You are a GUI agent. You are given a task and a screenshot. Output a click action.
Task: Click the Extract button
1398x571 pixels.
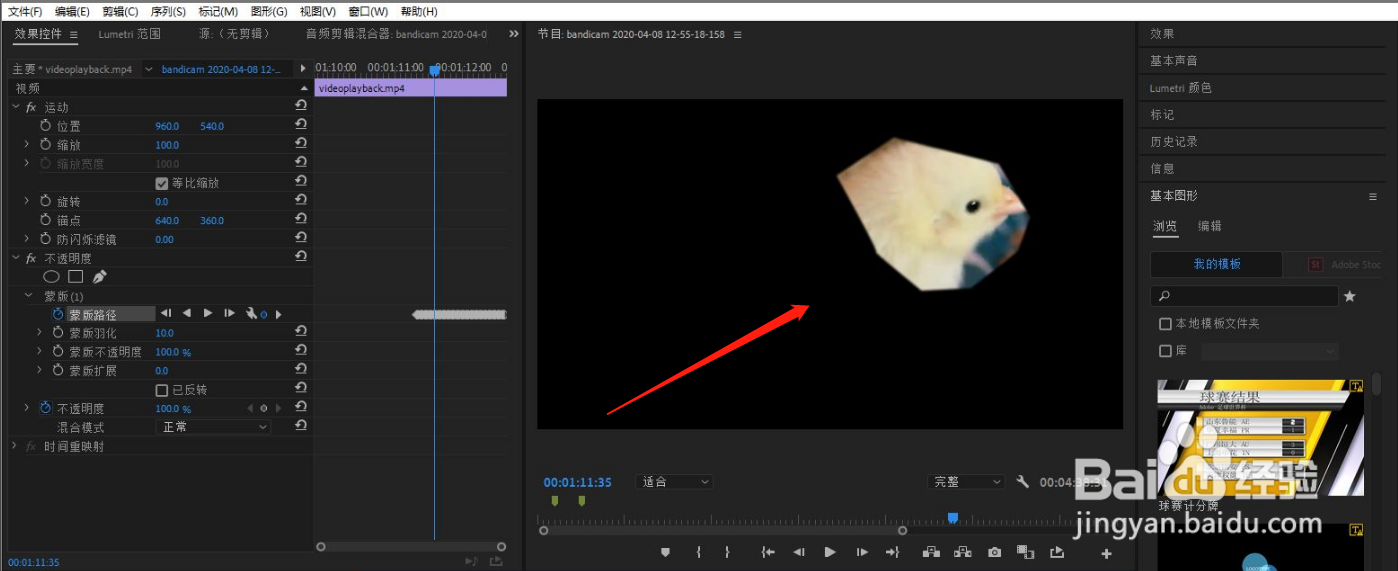click(963, 552)
